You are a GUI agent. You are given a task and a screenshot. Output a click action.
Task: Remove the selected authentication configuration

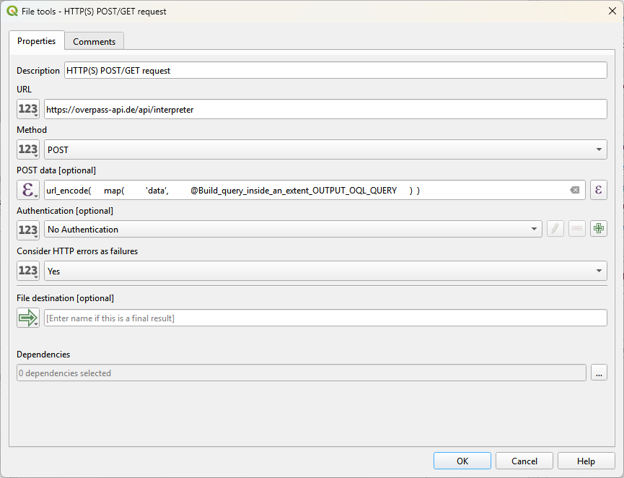click(577, 229)
